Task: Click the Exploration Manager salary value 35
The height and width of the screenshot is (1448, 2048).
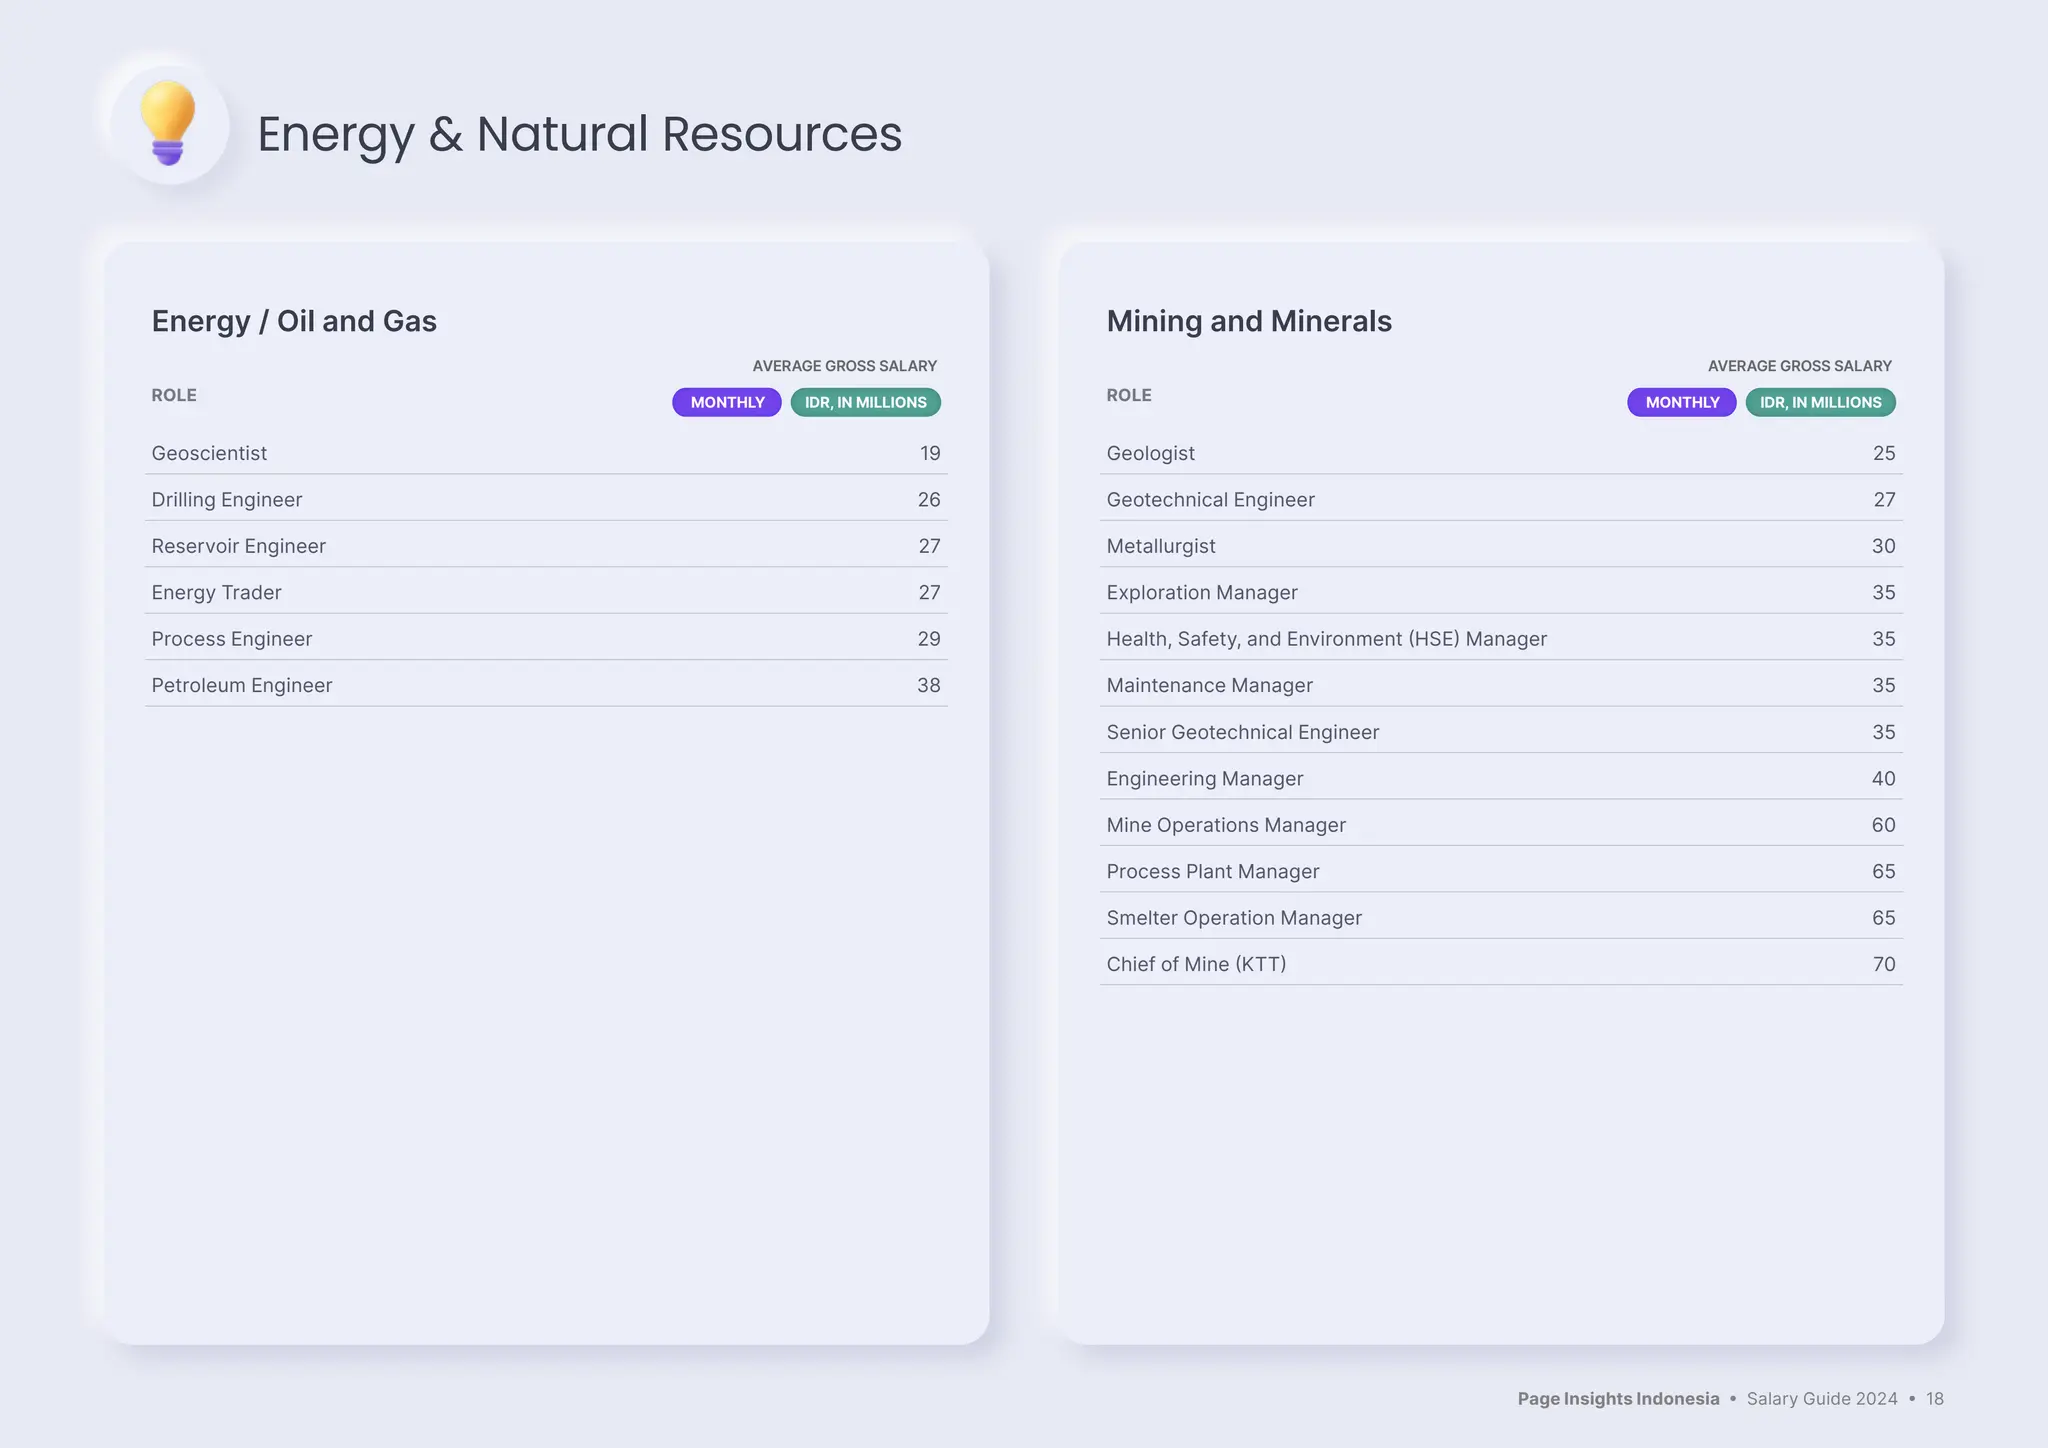Action: 1884,593
